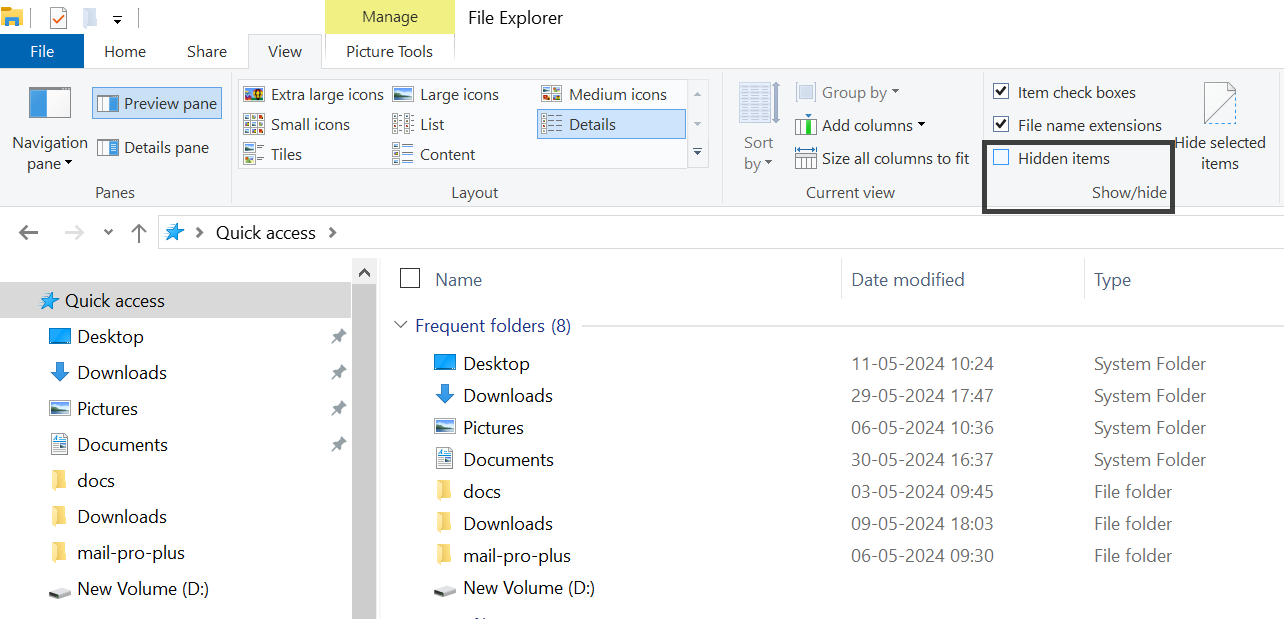Toggle the Details pane button
Image resolution: width=1284 pixels, height=619 pixels.
coord(153,147)
